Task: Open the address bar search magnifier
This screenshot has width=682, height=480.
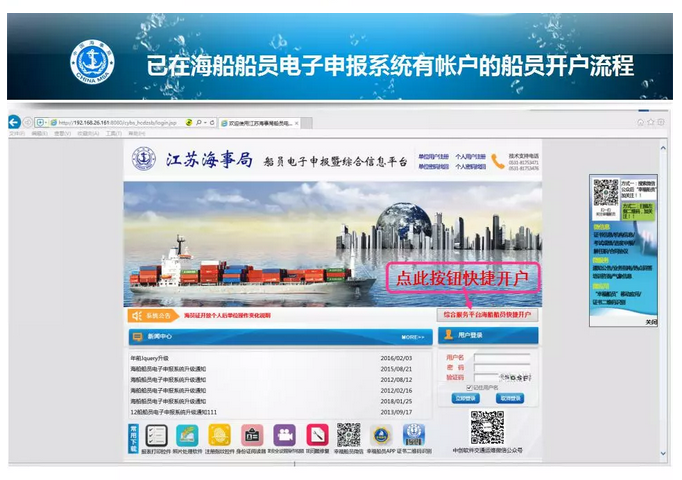Action: [x=198, y=123]
